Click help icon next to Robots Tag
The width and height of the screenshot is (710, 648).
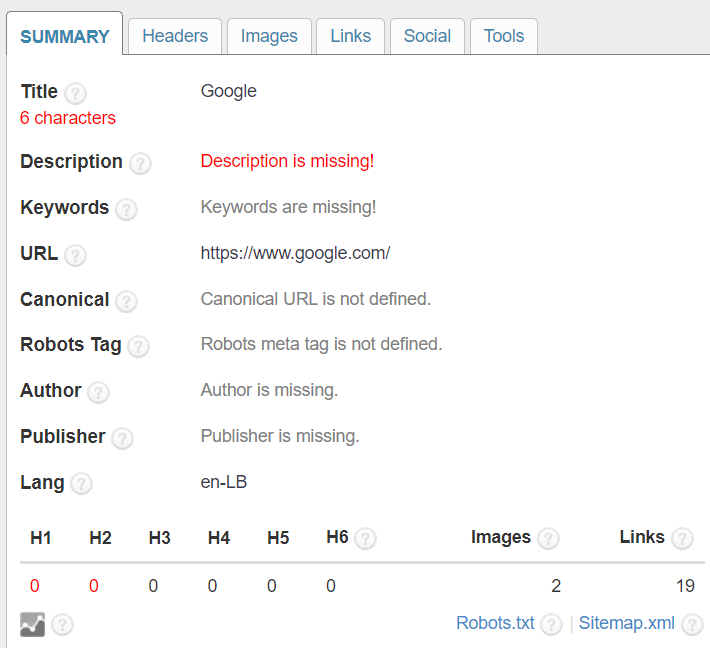(138, 346)
